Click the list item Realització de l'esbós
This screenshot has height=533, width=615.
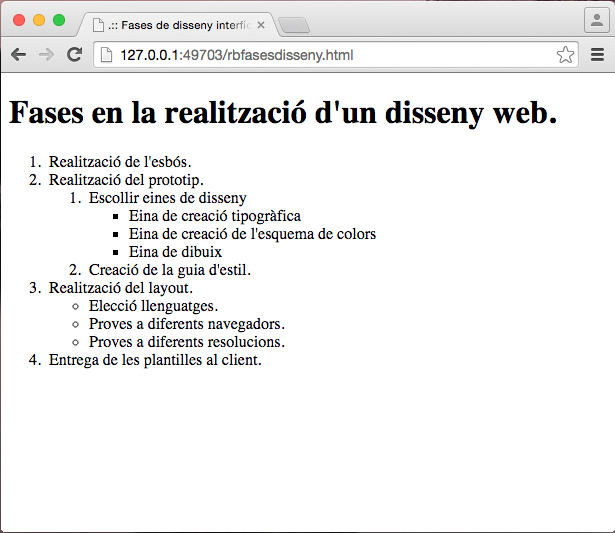pos(119,162)
